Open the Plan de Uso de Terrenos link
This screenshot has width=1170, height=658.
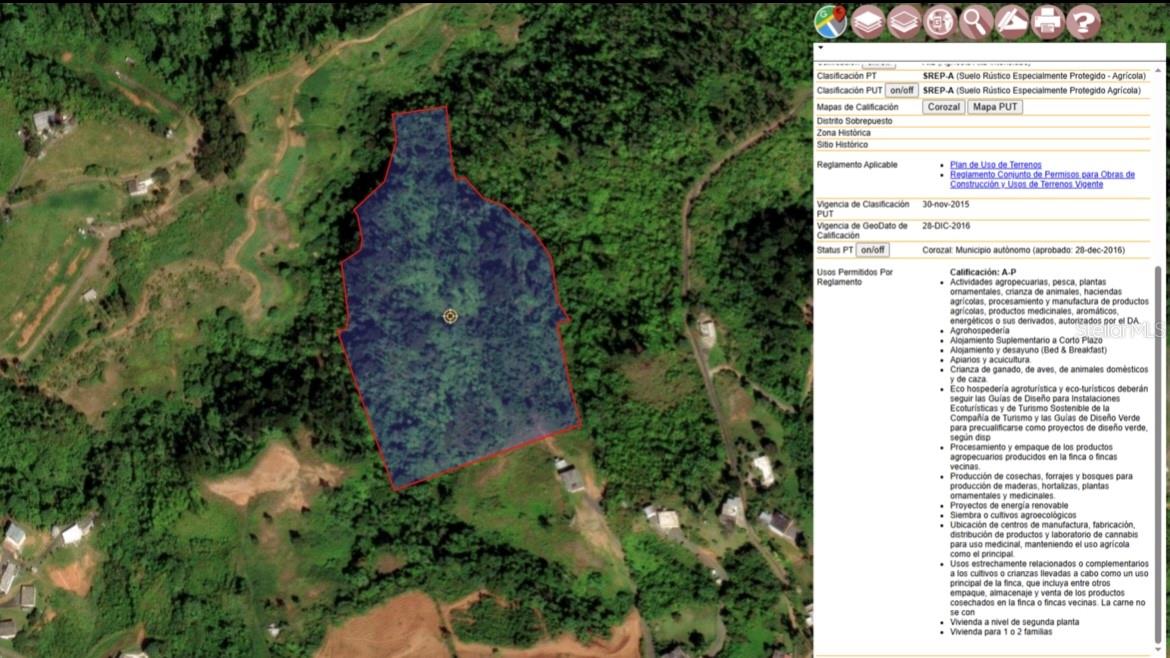pos(995,165)
